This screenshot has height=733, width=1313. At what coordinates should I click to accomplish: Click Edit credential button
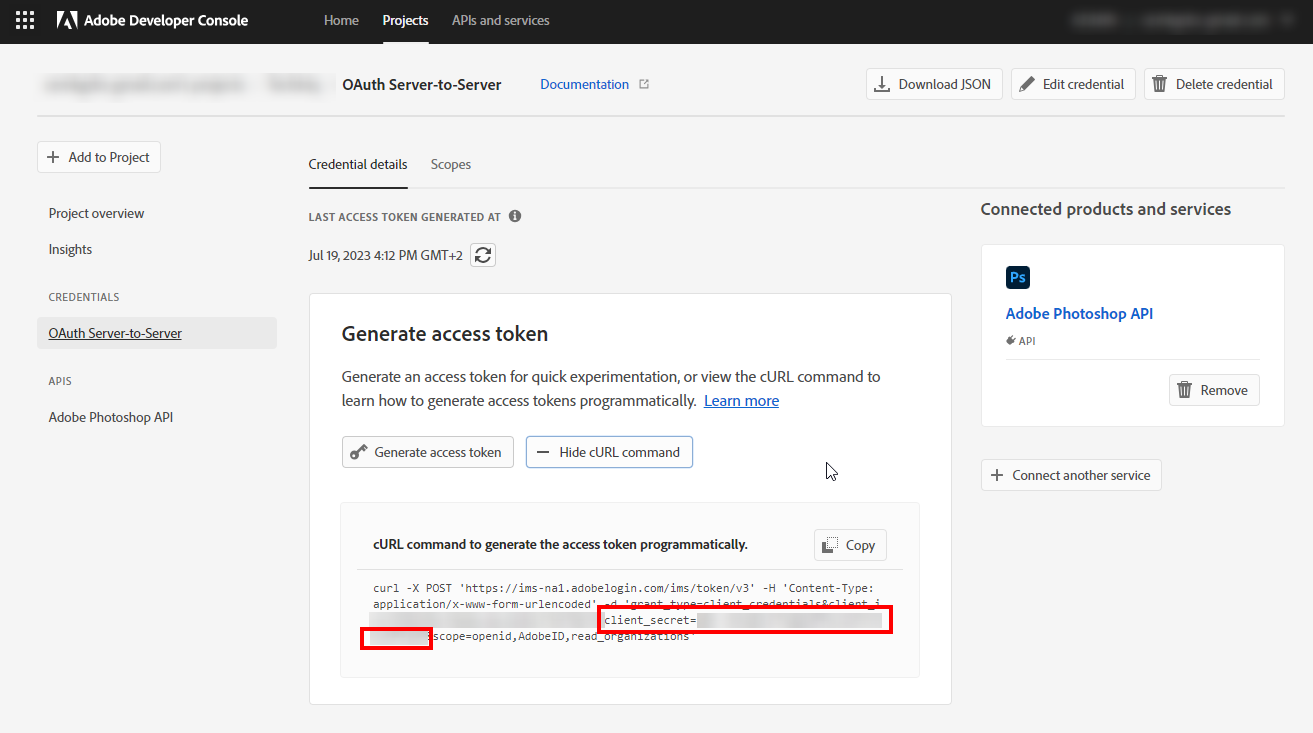click(1073, 84)
